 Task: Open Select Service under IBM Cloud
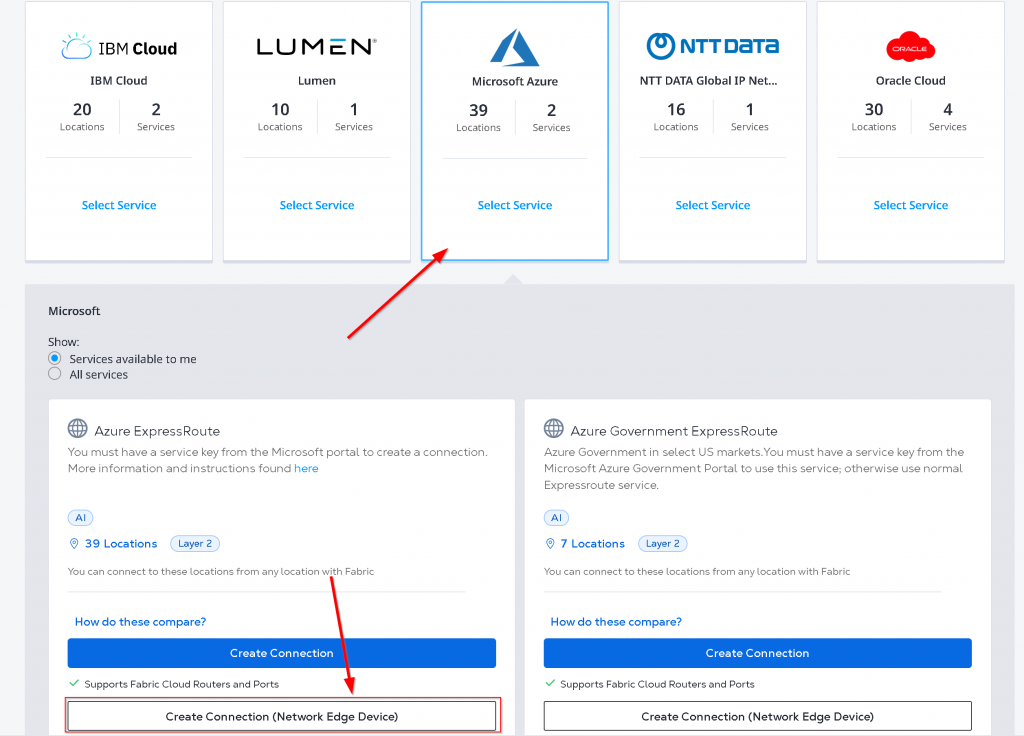point(119,205)
